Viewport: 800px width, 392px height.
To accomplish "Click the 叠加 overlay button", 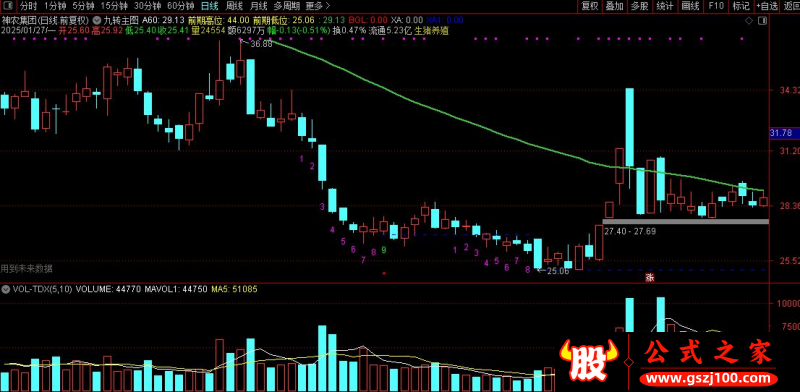I will tap(614, 6).
